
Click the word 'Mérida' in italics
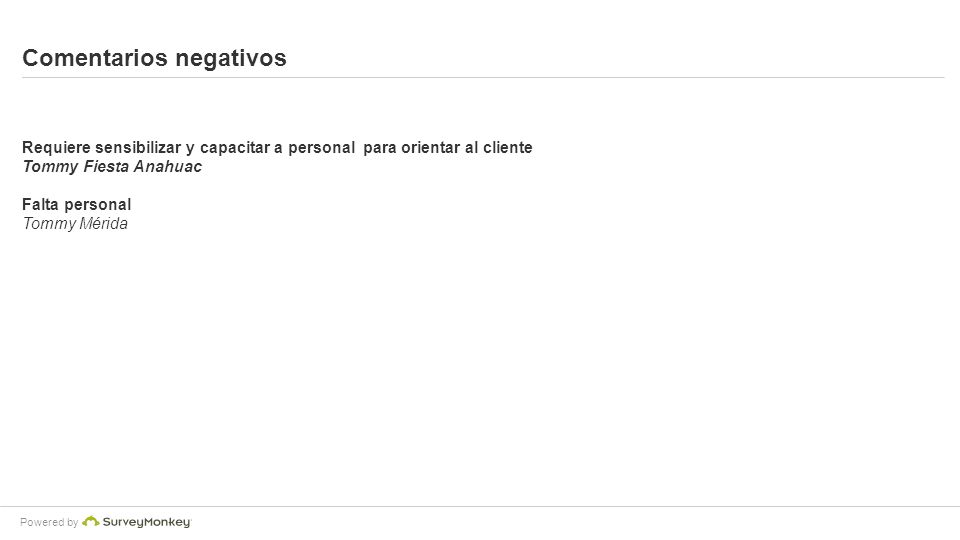point(103,223)
